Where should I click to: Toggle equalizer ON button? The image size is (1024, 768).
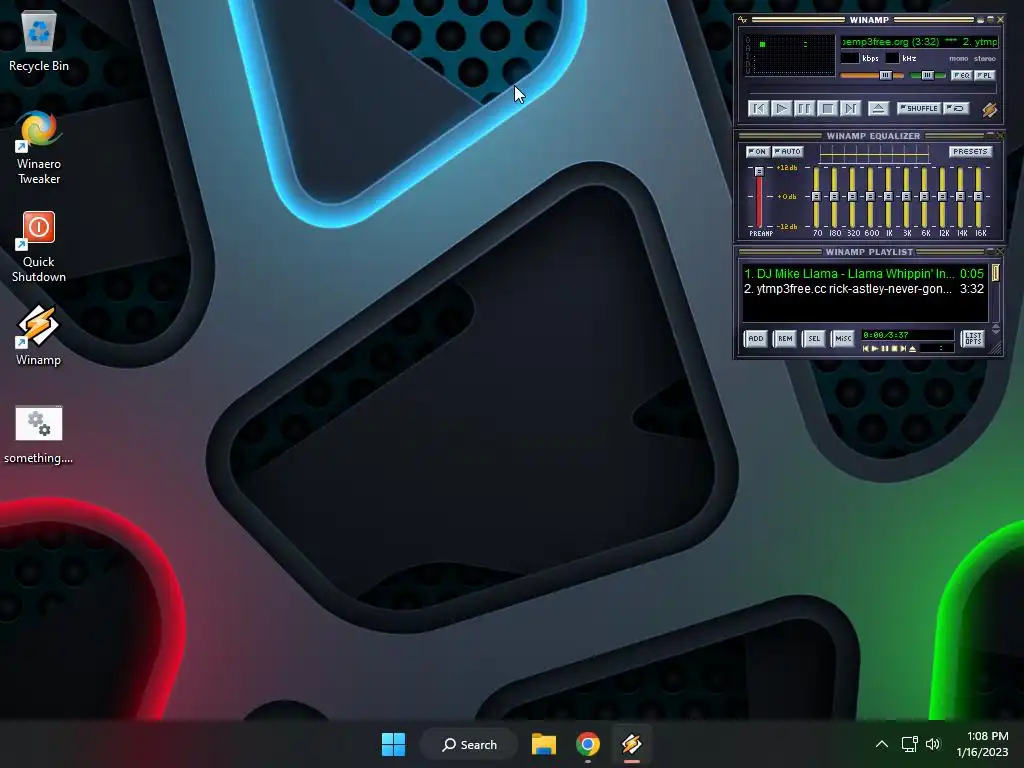[758, 152]
